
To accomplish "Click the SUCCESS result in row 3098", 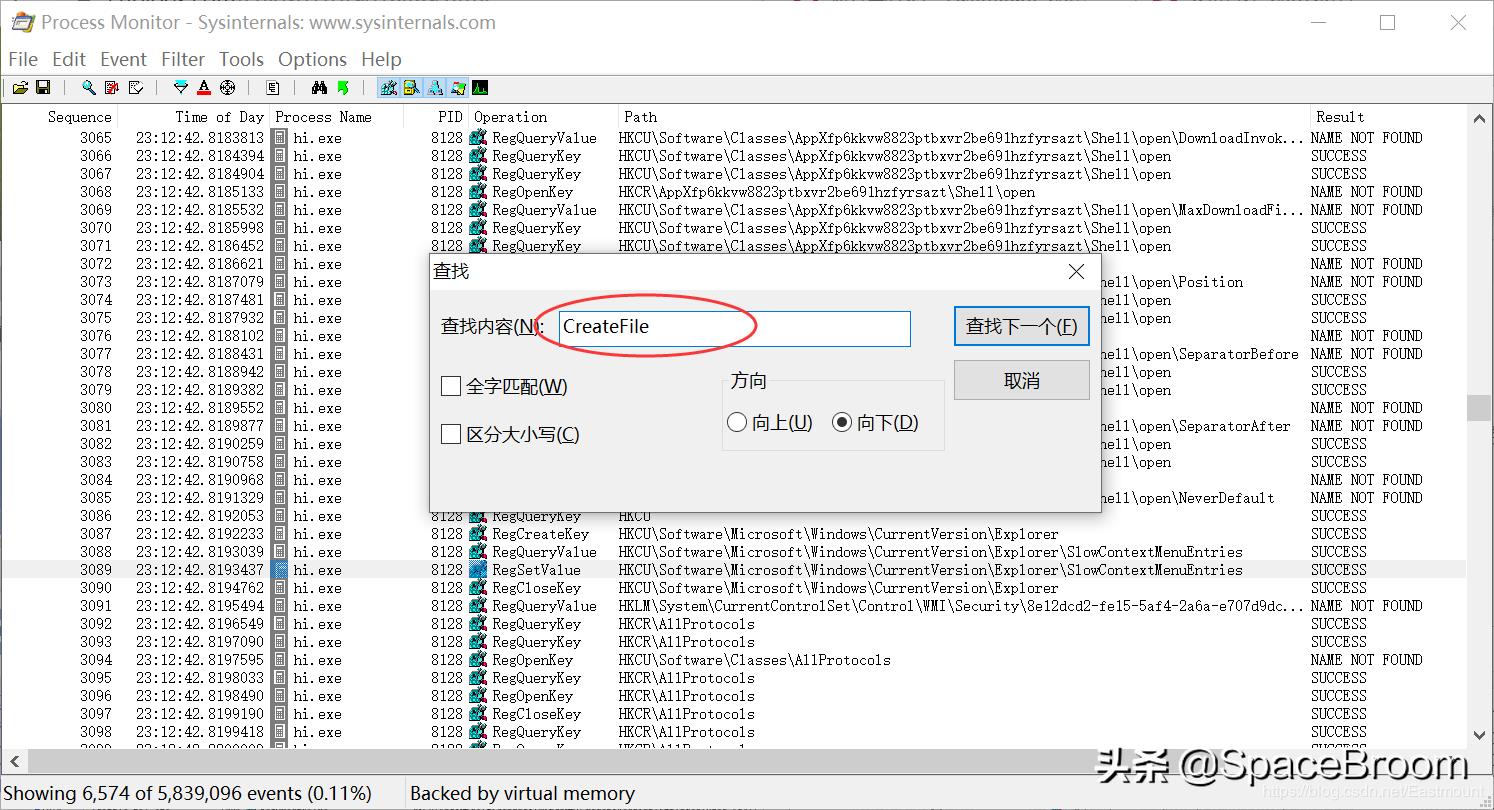I will point(1338,732).
